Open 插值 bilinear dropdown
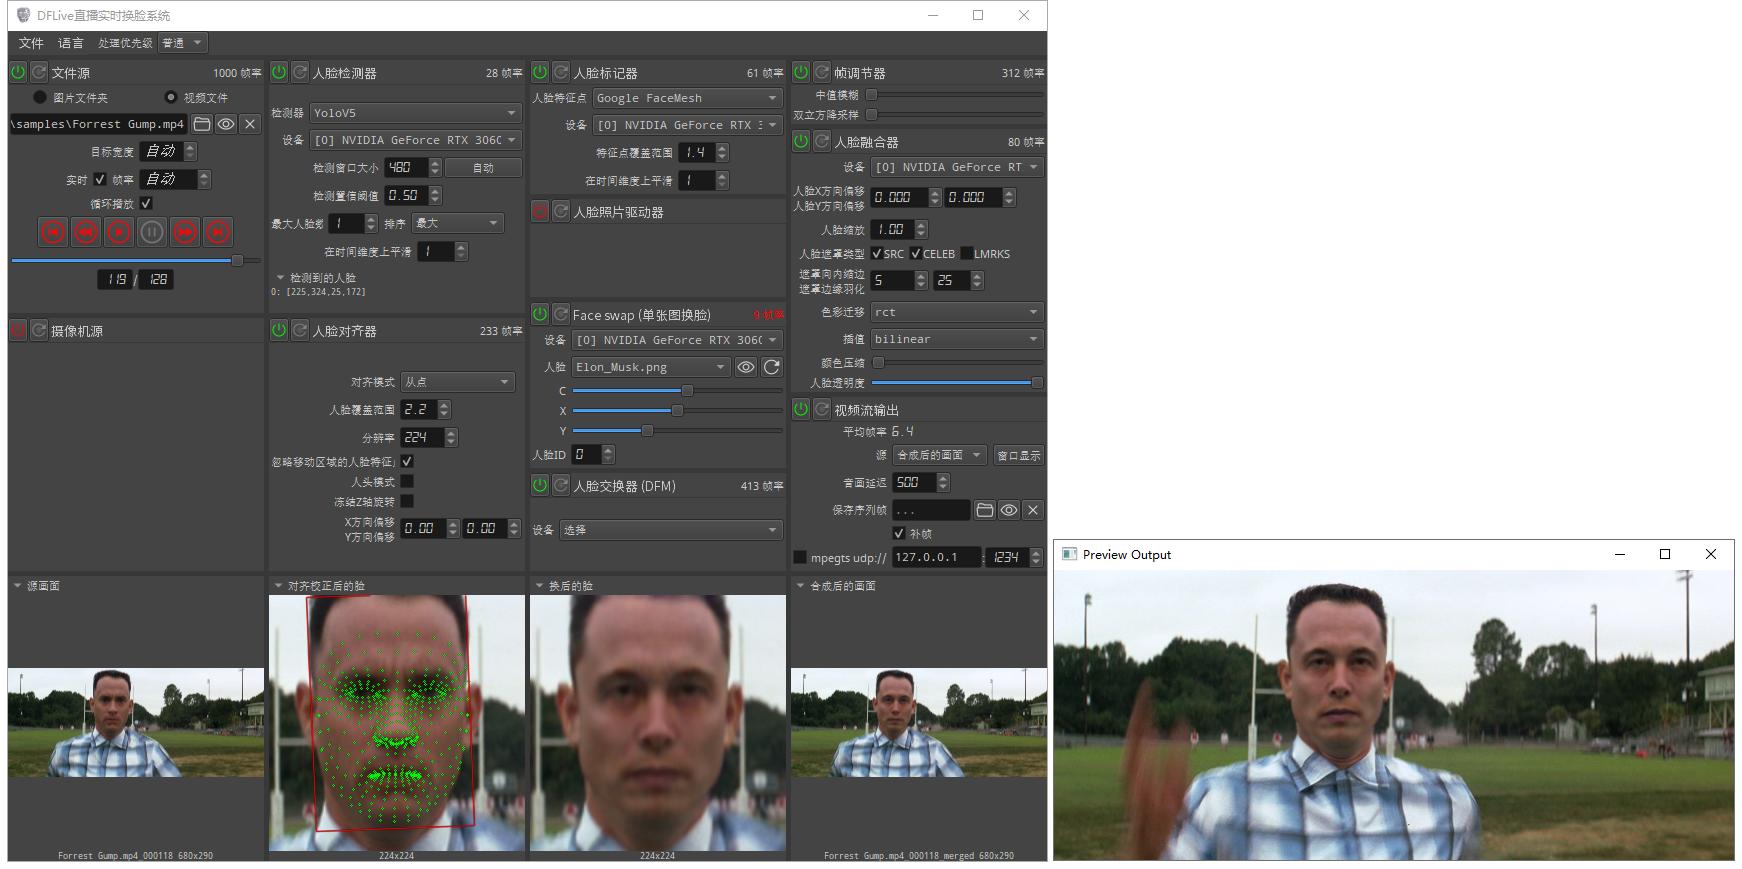1742x869 pixels. pos(957,339)
